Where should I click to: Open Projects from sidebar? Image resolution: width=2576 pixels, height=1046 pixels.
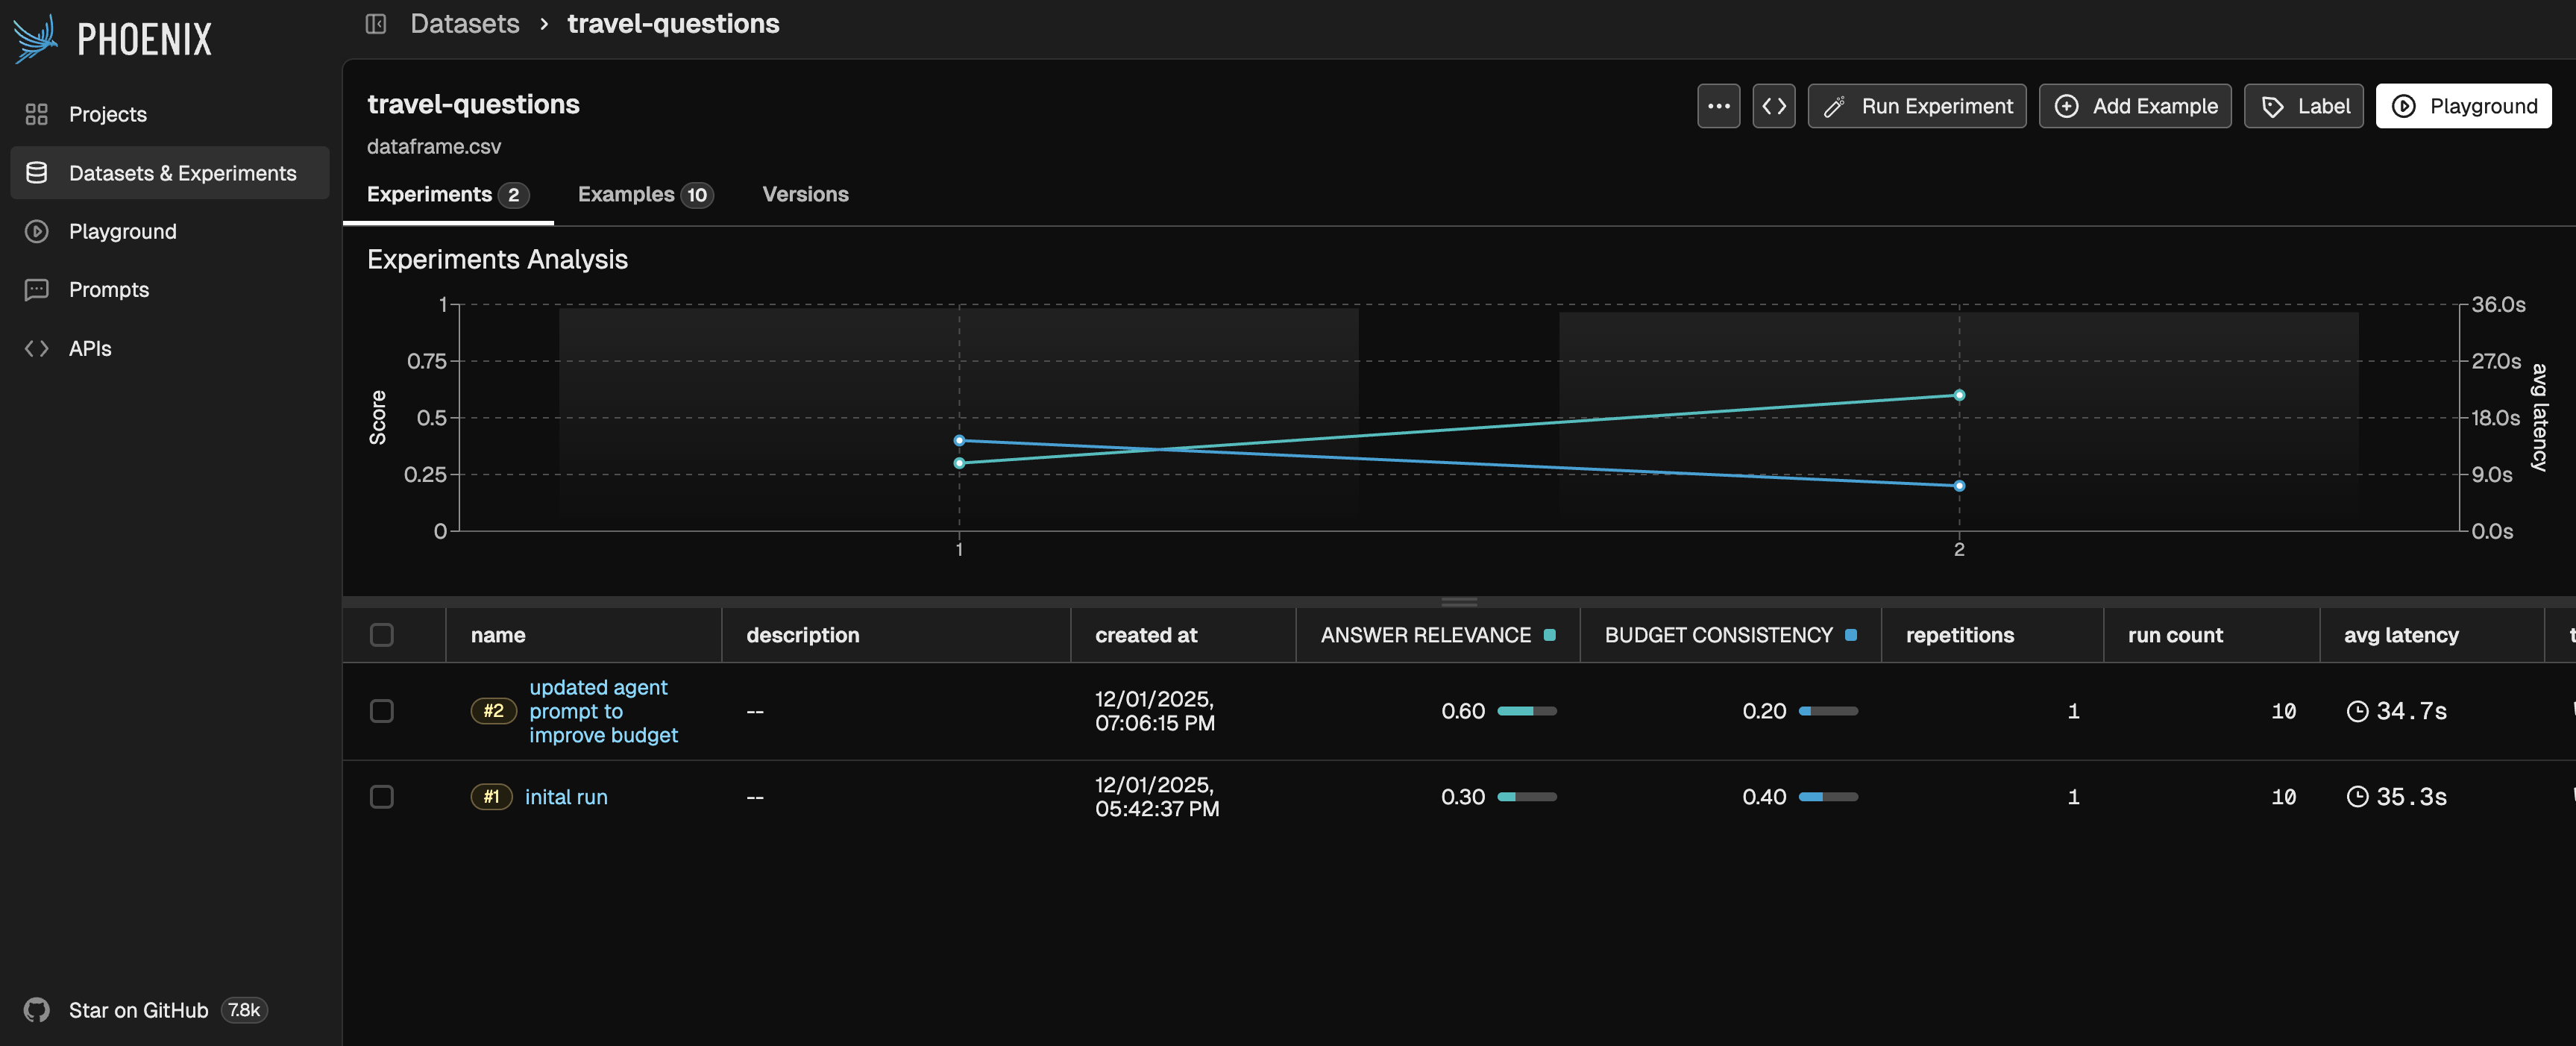107,114
